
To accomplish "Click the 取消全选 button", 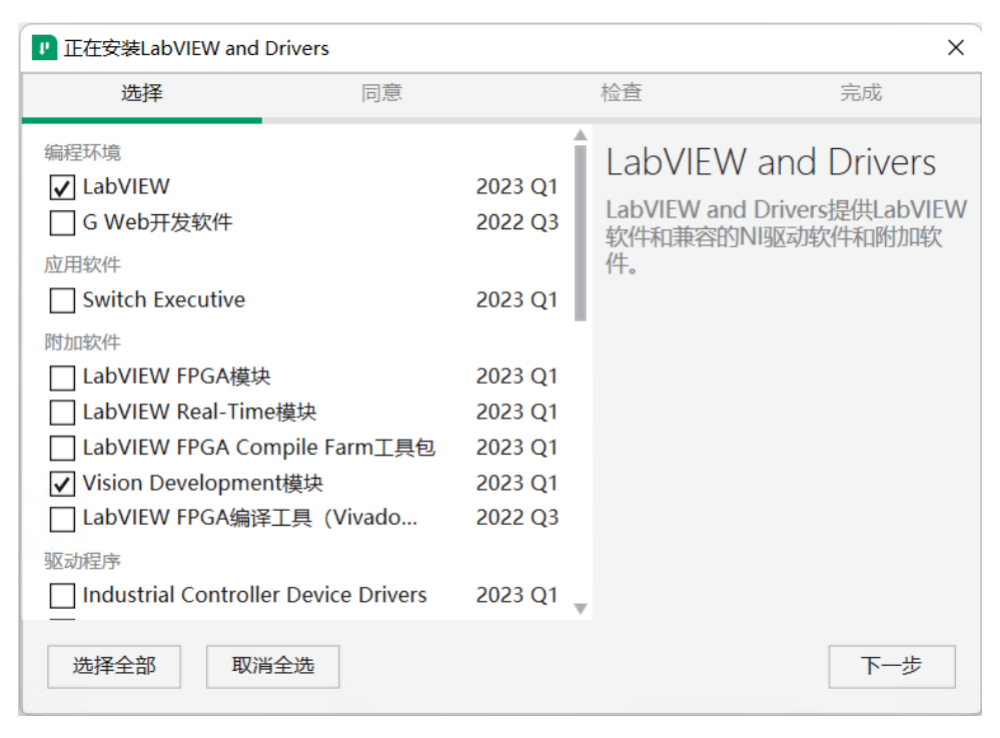I will click(272, 666).
